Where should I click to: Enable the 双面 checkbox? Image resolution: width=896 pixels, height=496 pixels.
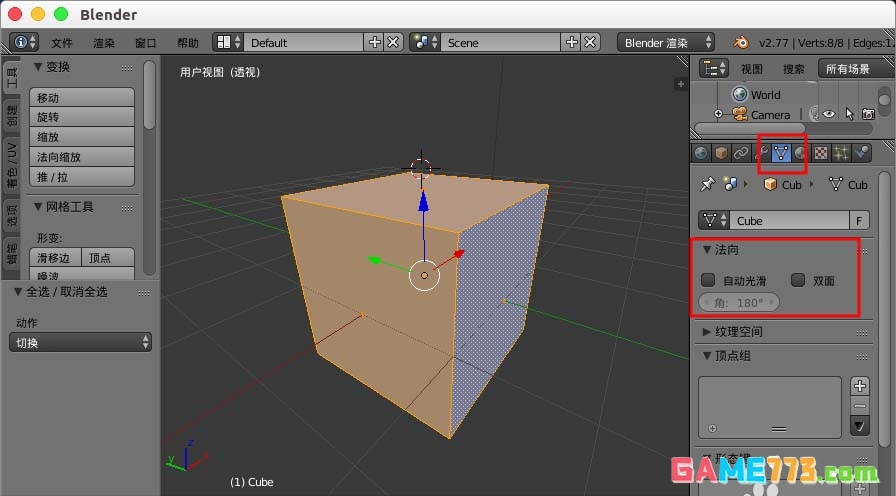click(x=798, y=279)
